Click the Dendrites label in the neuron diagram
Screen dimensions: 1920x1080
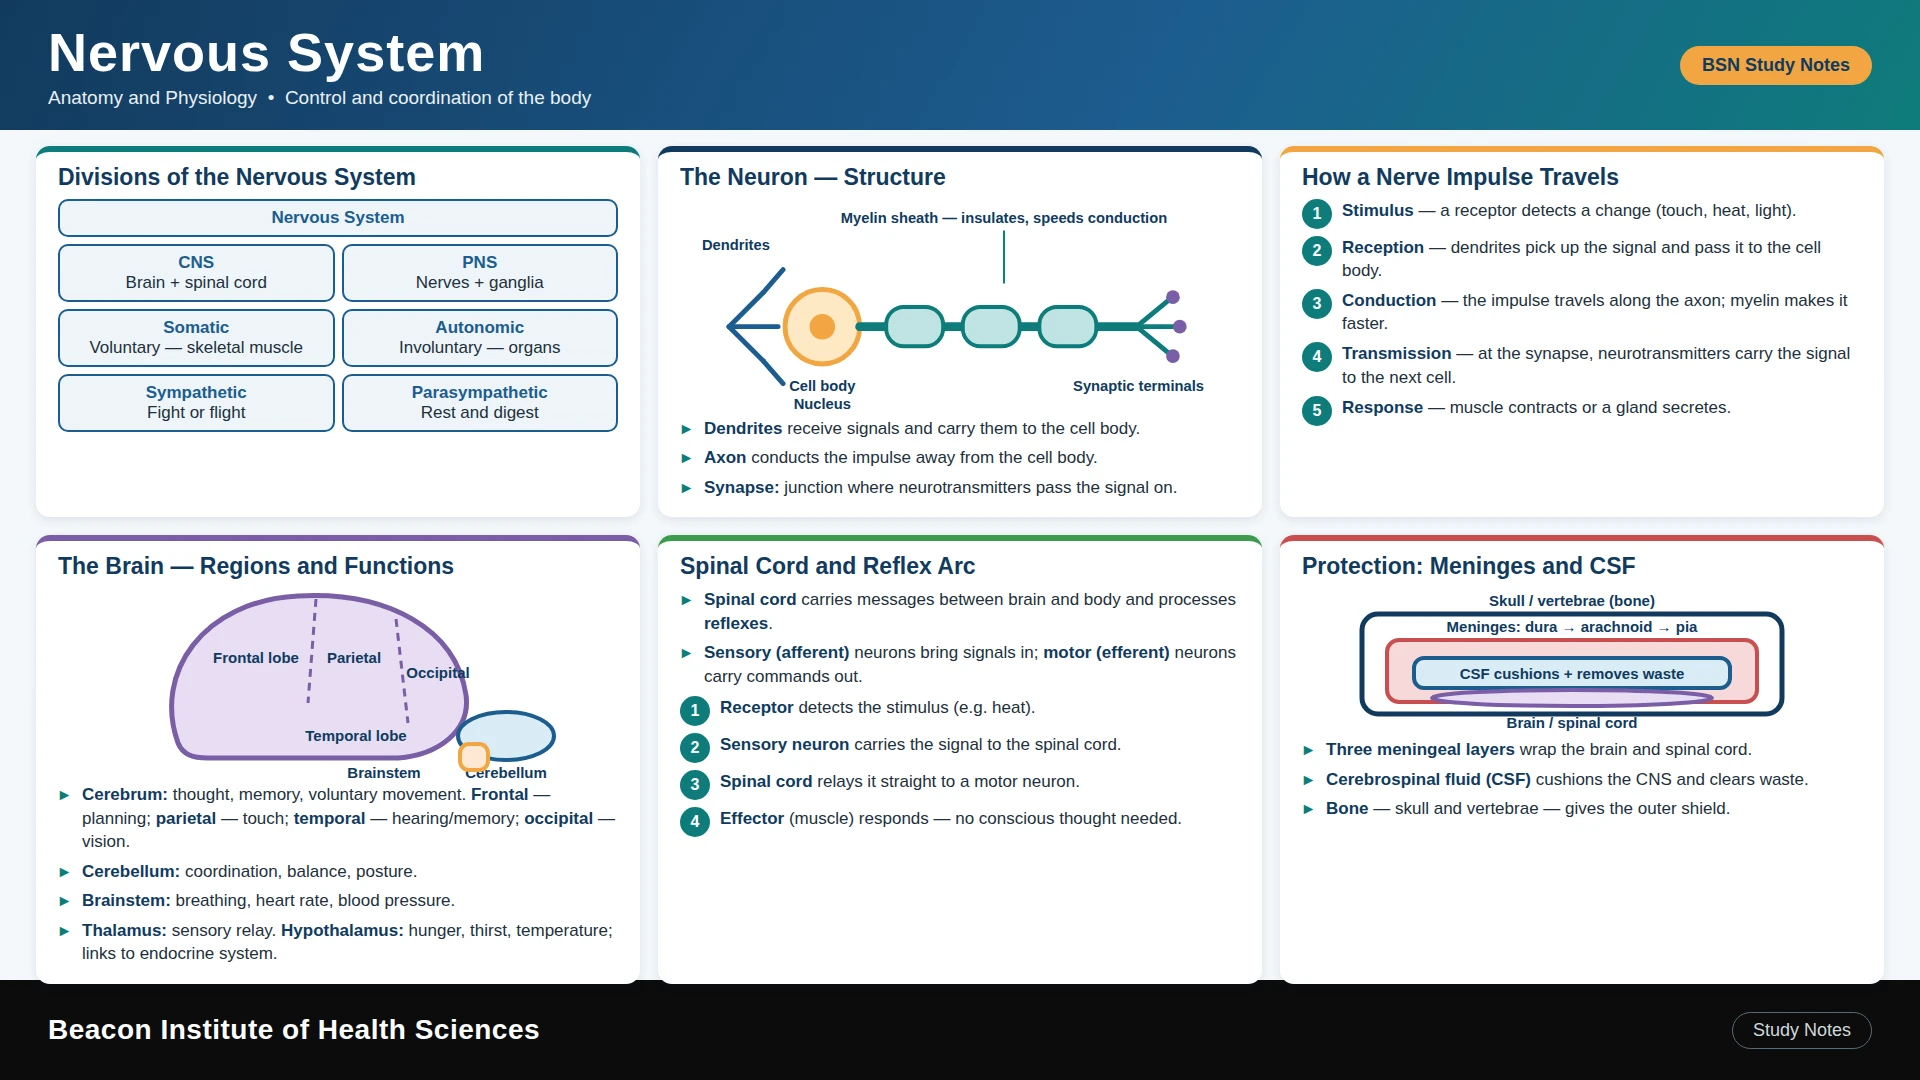[736, 245]
